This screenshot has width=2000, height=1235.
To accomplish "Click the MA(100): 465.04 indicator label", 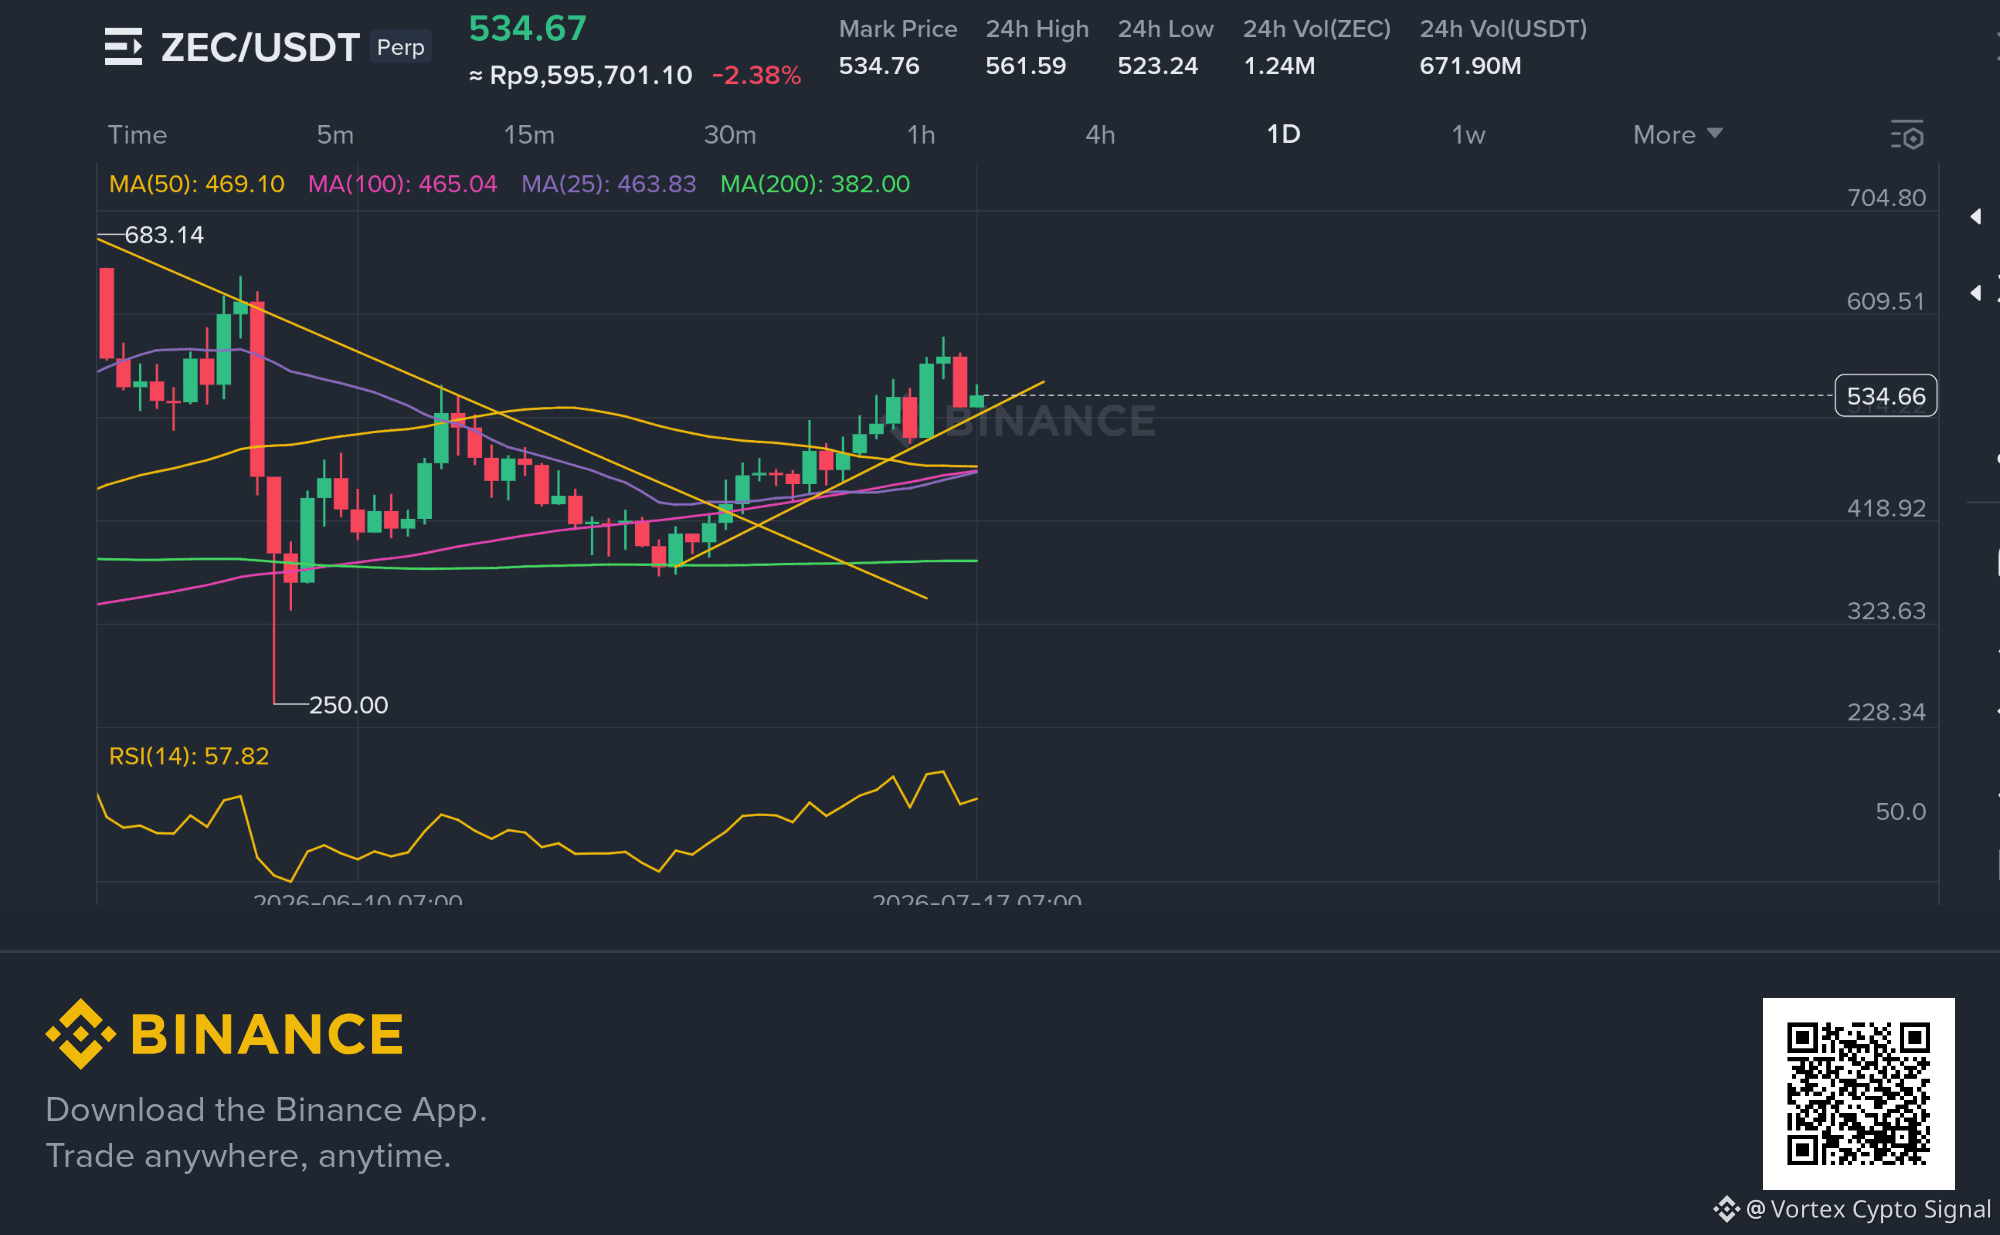I will point(402,184).
